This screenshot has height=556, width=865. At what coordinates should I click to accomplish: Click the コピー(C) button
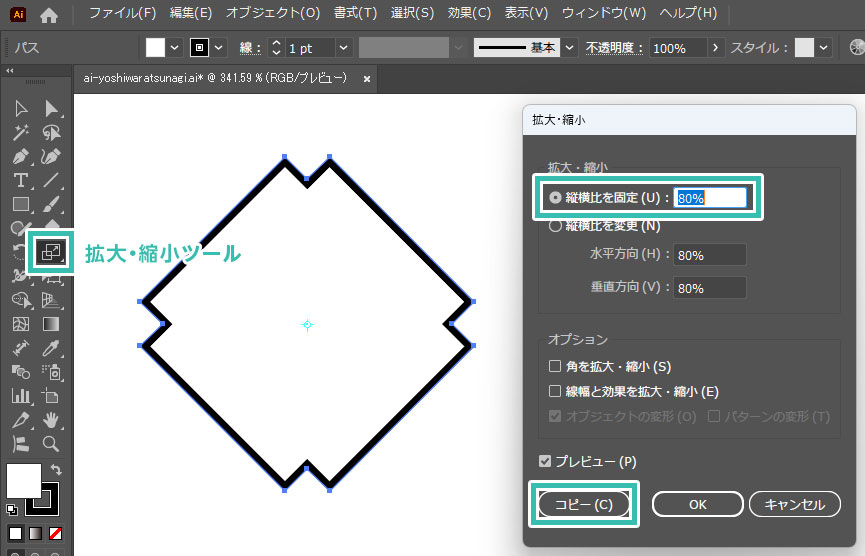585,505
